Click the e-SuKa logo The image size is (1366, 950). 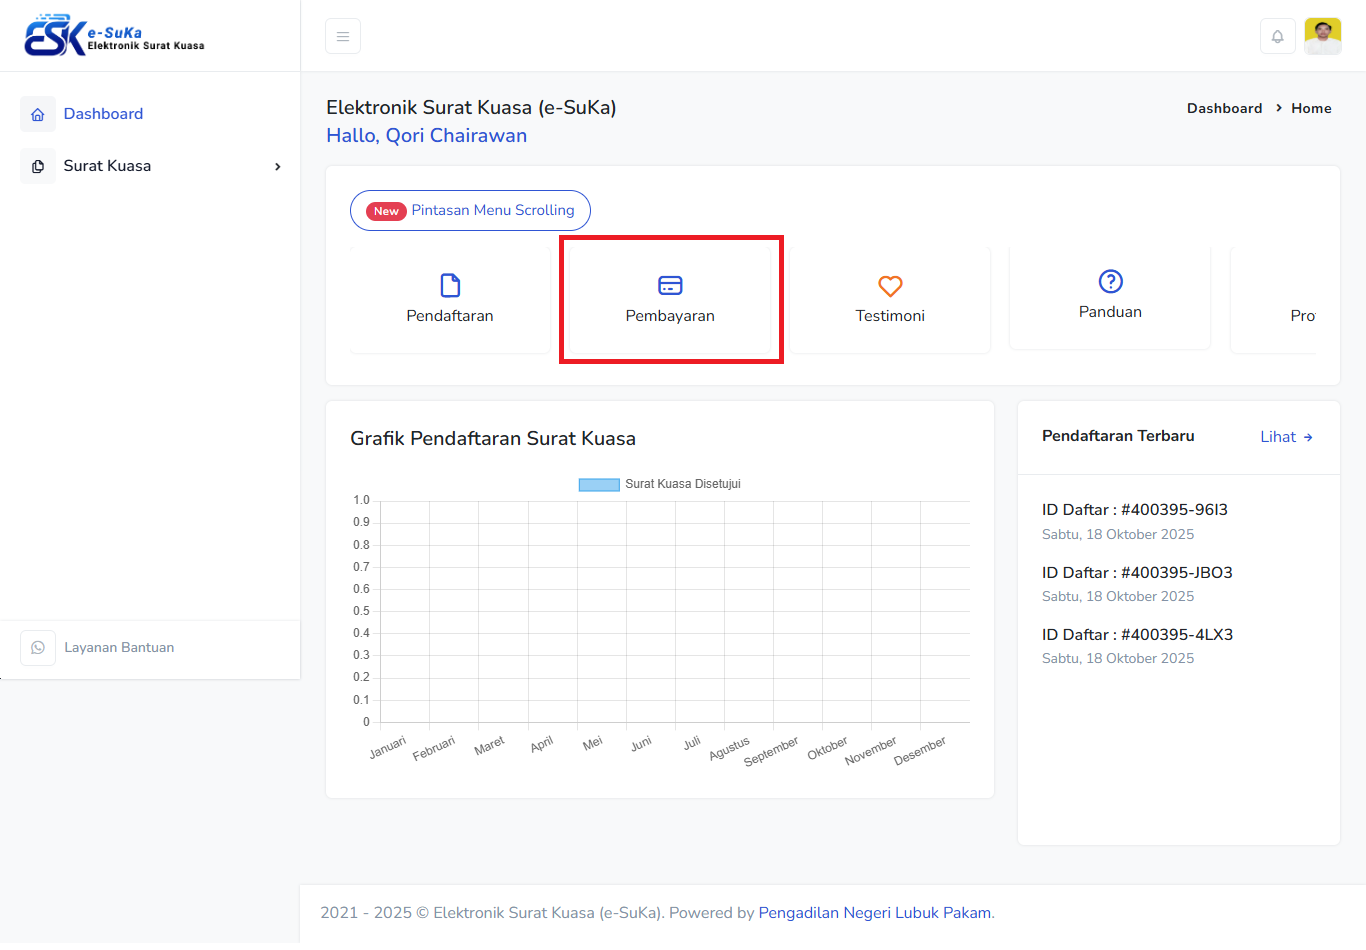click(114, 36)
